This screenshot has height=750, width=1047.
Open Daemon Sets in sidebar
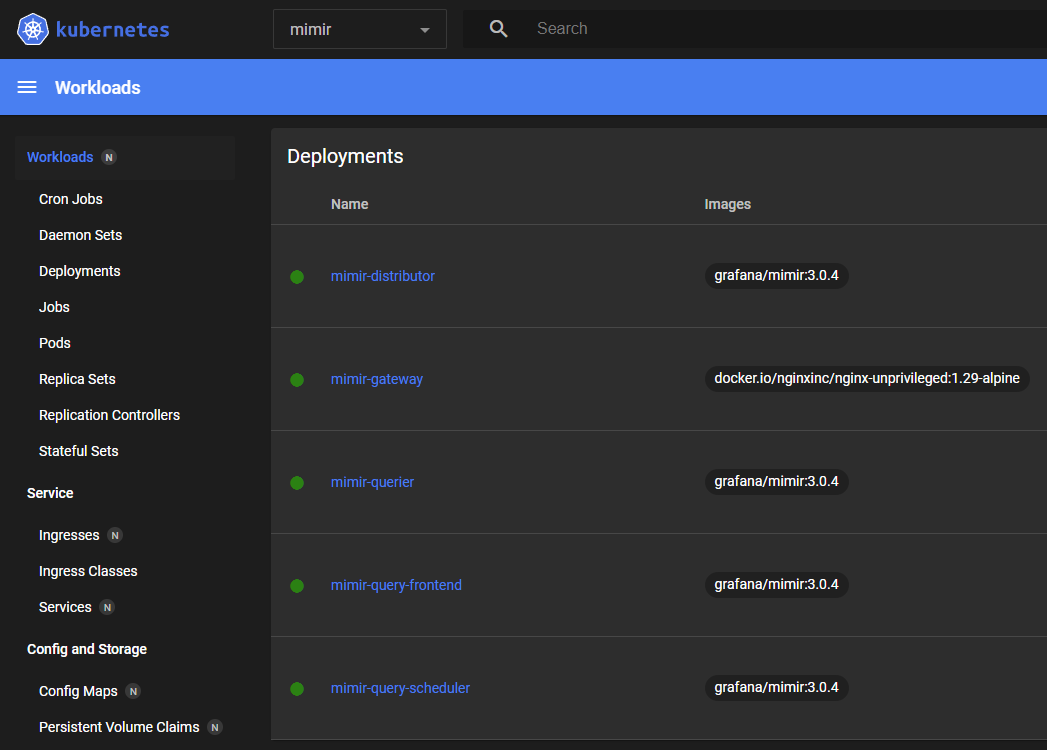point(81,235)
